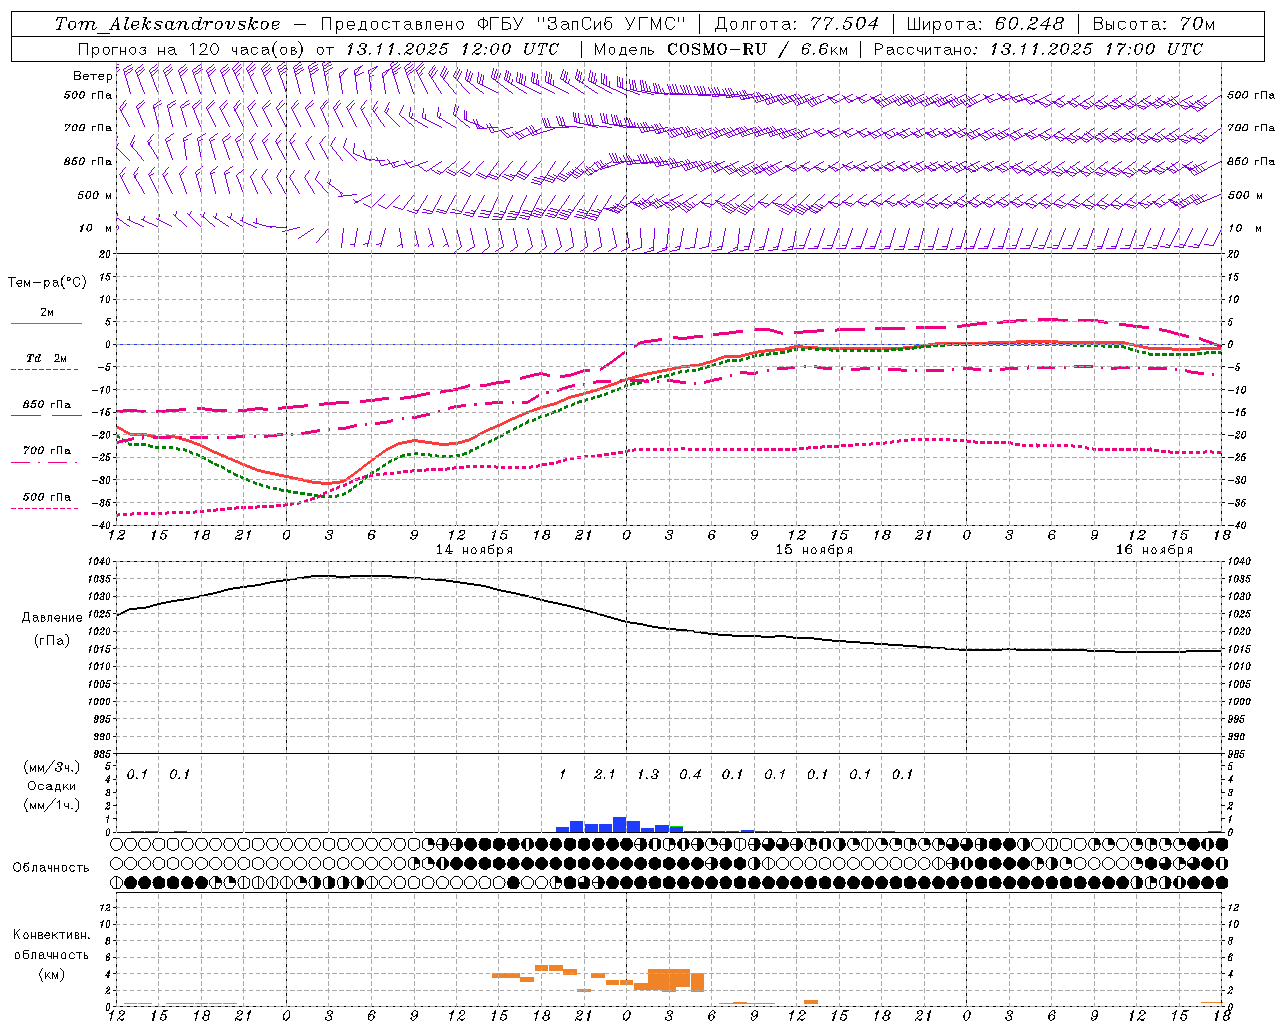
Task: Click the Тем-ра(°C) axis title
Action: pos(47,283)
